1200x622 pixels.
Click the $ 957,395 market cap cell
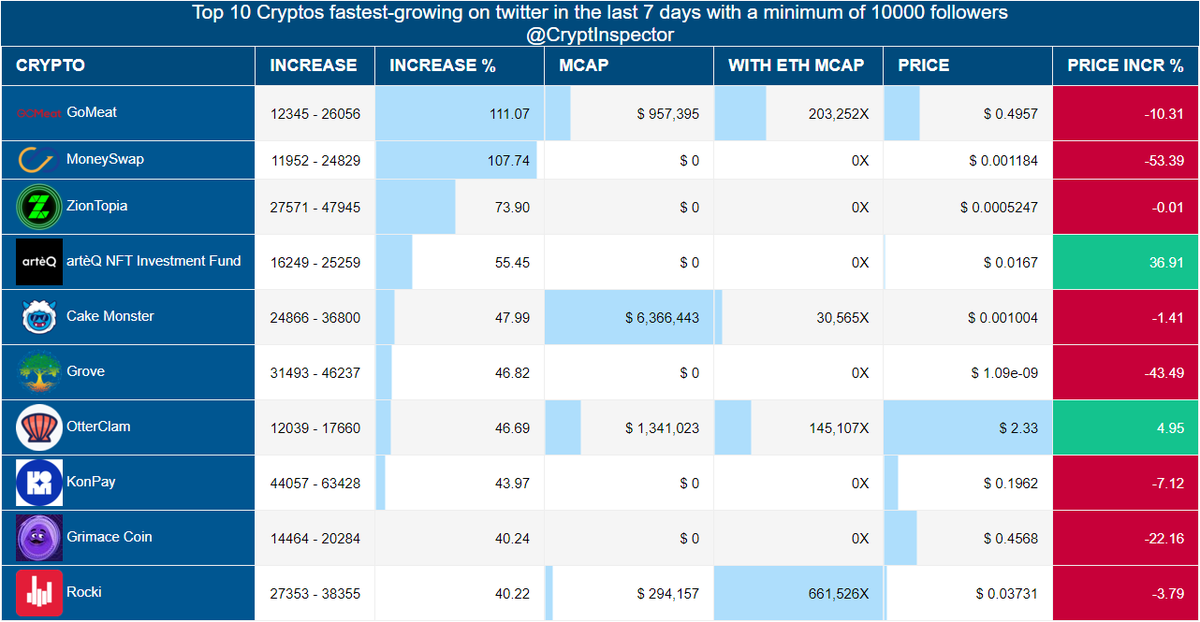(x=629, y=113)
